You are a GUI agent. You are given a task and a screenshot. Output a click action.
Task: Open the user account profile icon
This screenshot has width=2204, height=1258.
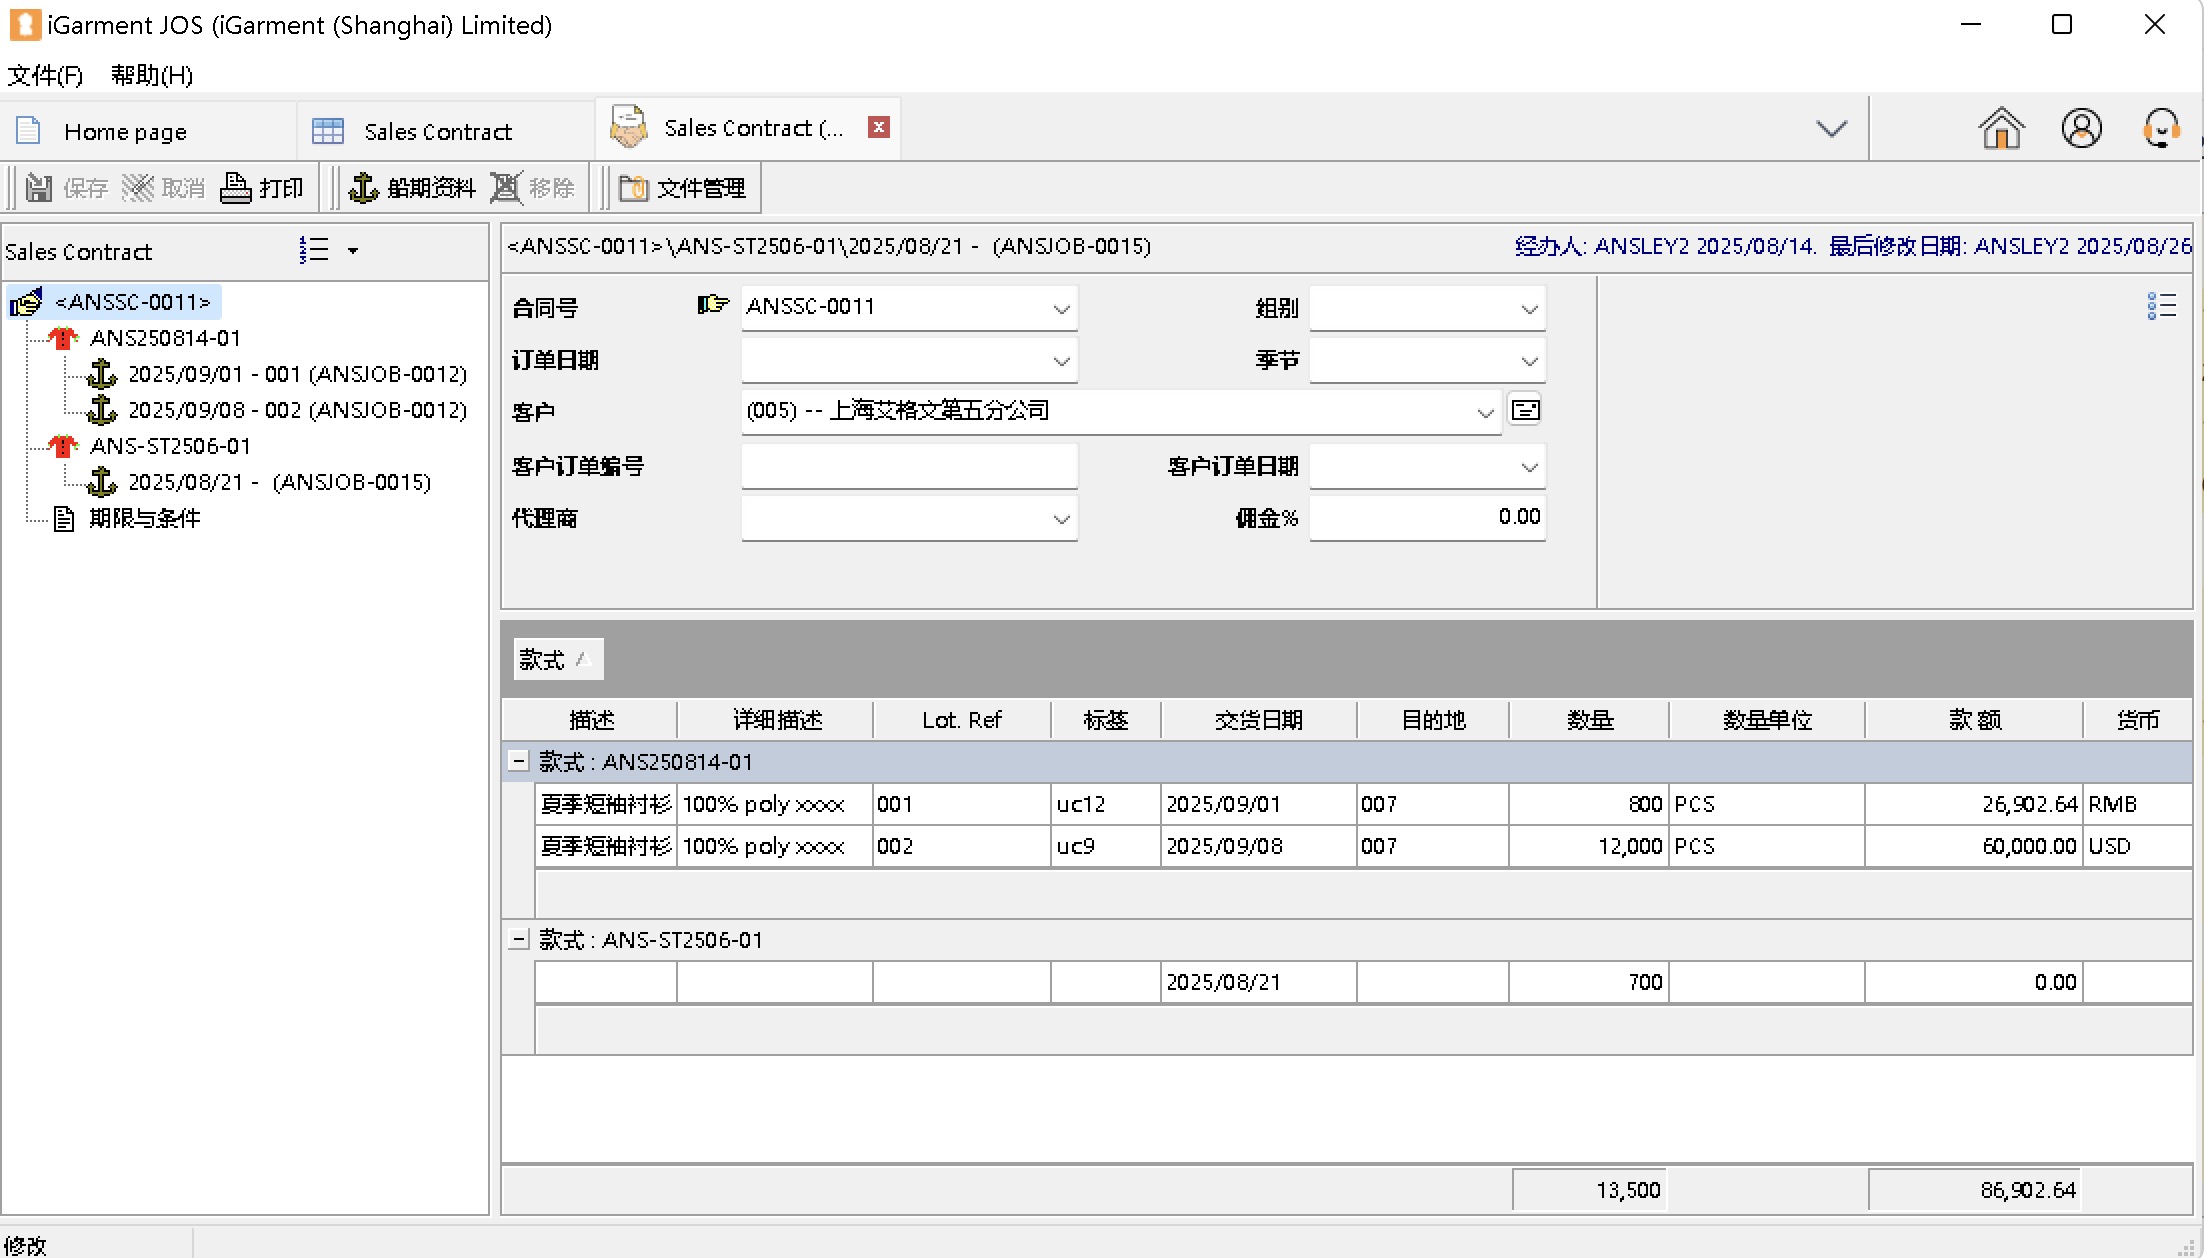coord(2081,129)
